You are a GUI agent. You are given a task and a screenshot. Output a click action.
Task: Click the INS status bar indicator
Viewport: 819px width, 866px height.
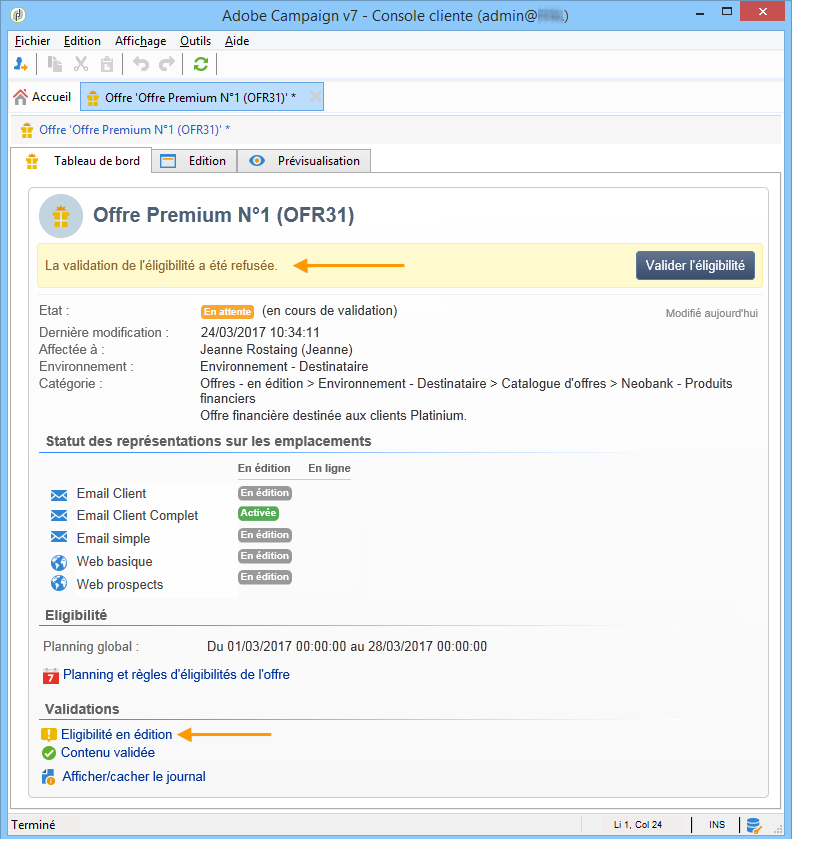pyautogui.click(x=717, y=825)
